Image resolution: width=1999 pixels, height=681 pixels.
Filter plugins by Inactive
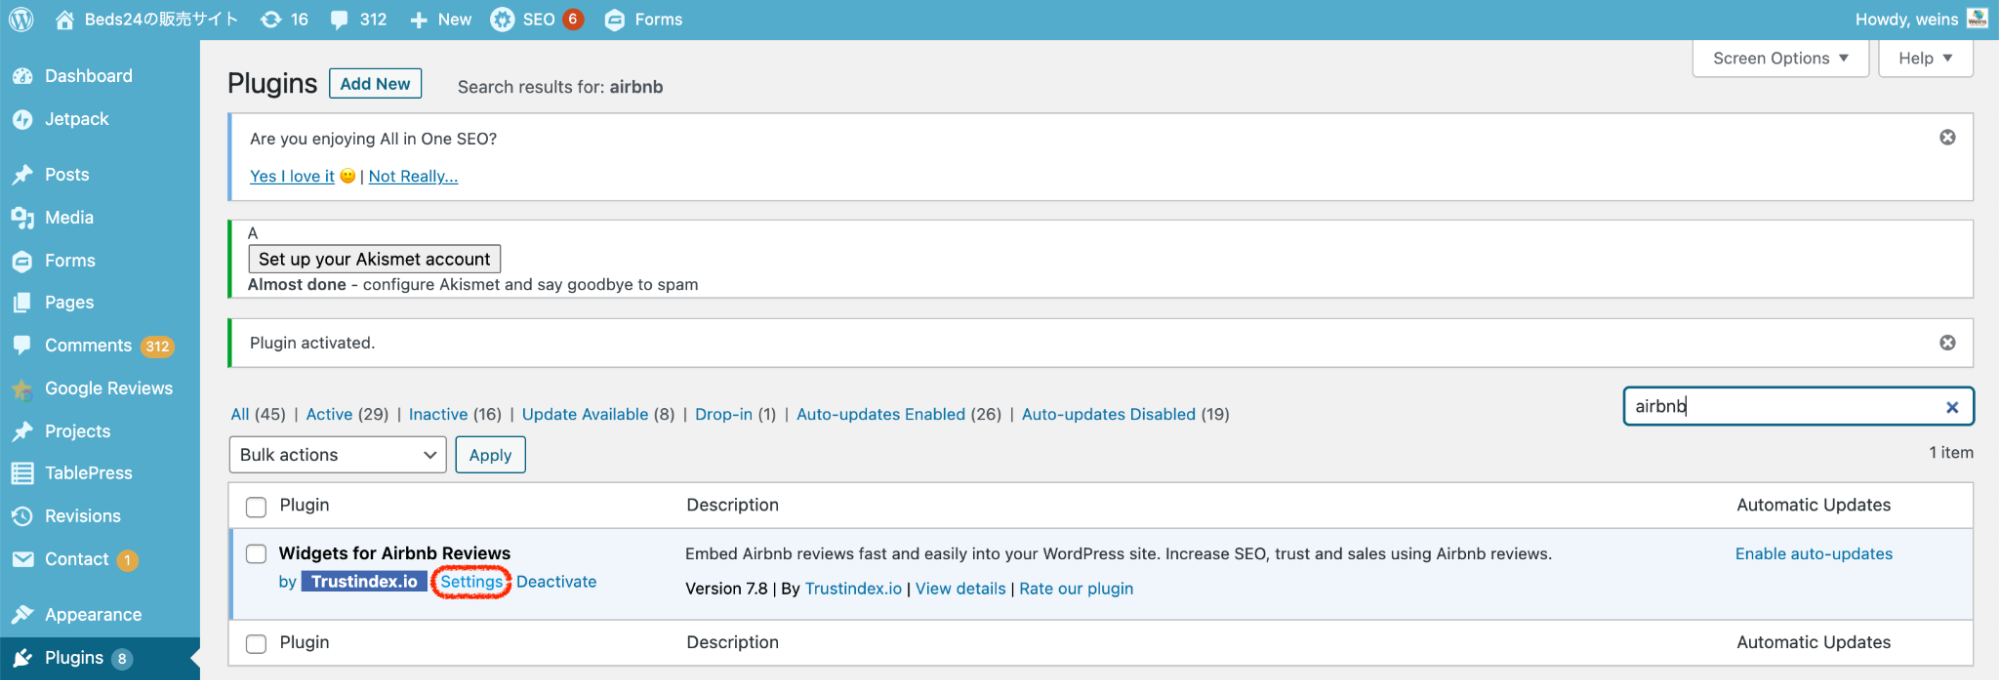coord(437,414)
